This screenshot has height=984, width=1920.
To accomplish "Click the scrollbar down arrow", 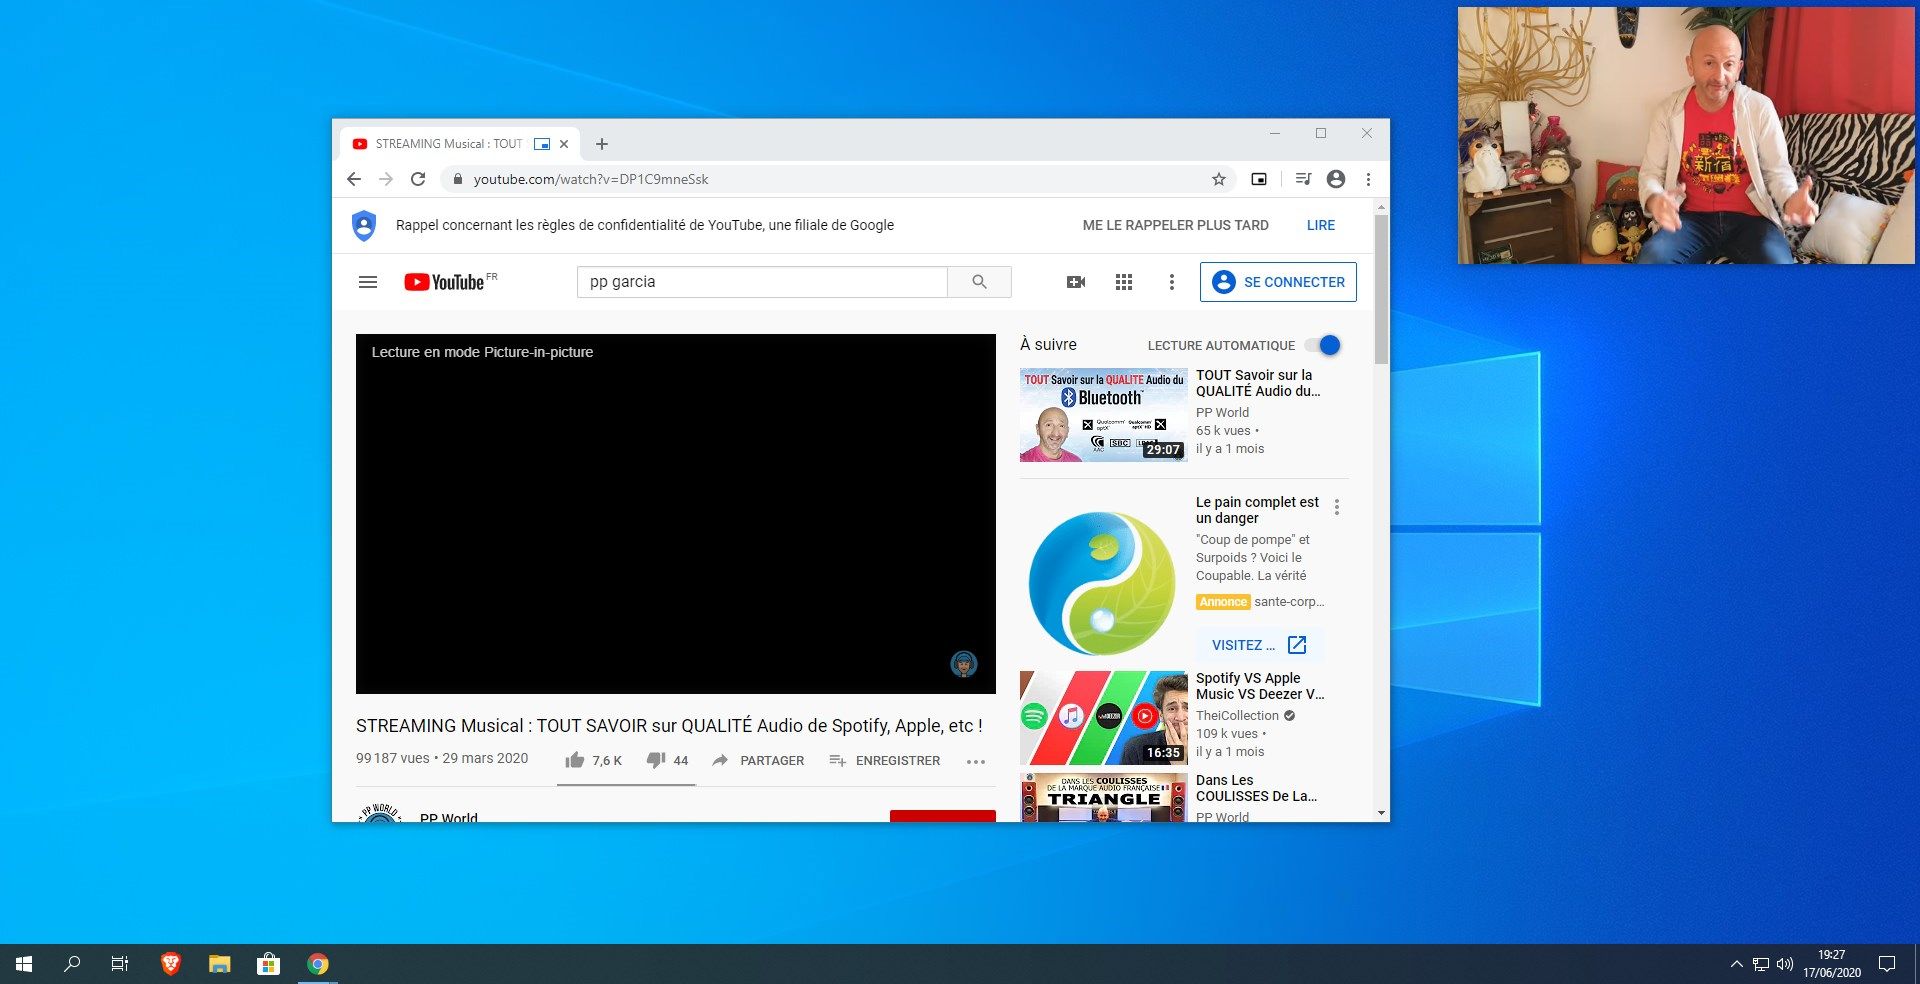I will 1381,813.
